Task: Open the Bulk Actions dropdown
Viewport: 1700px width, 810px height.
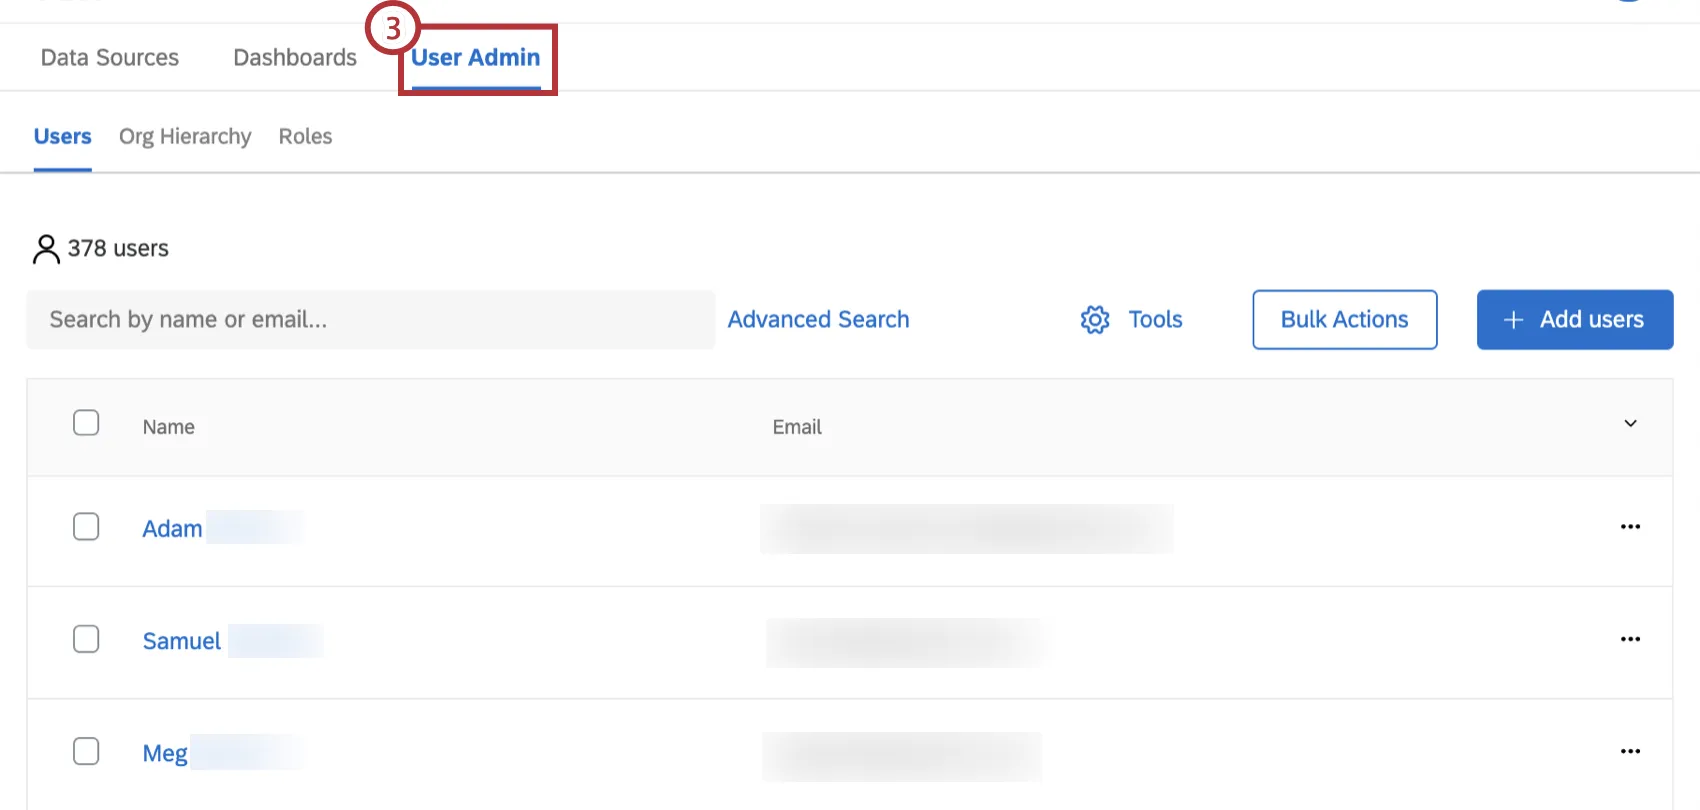Action: tap(1344, 320)
